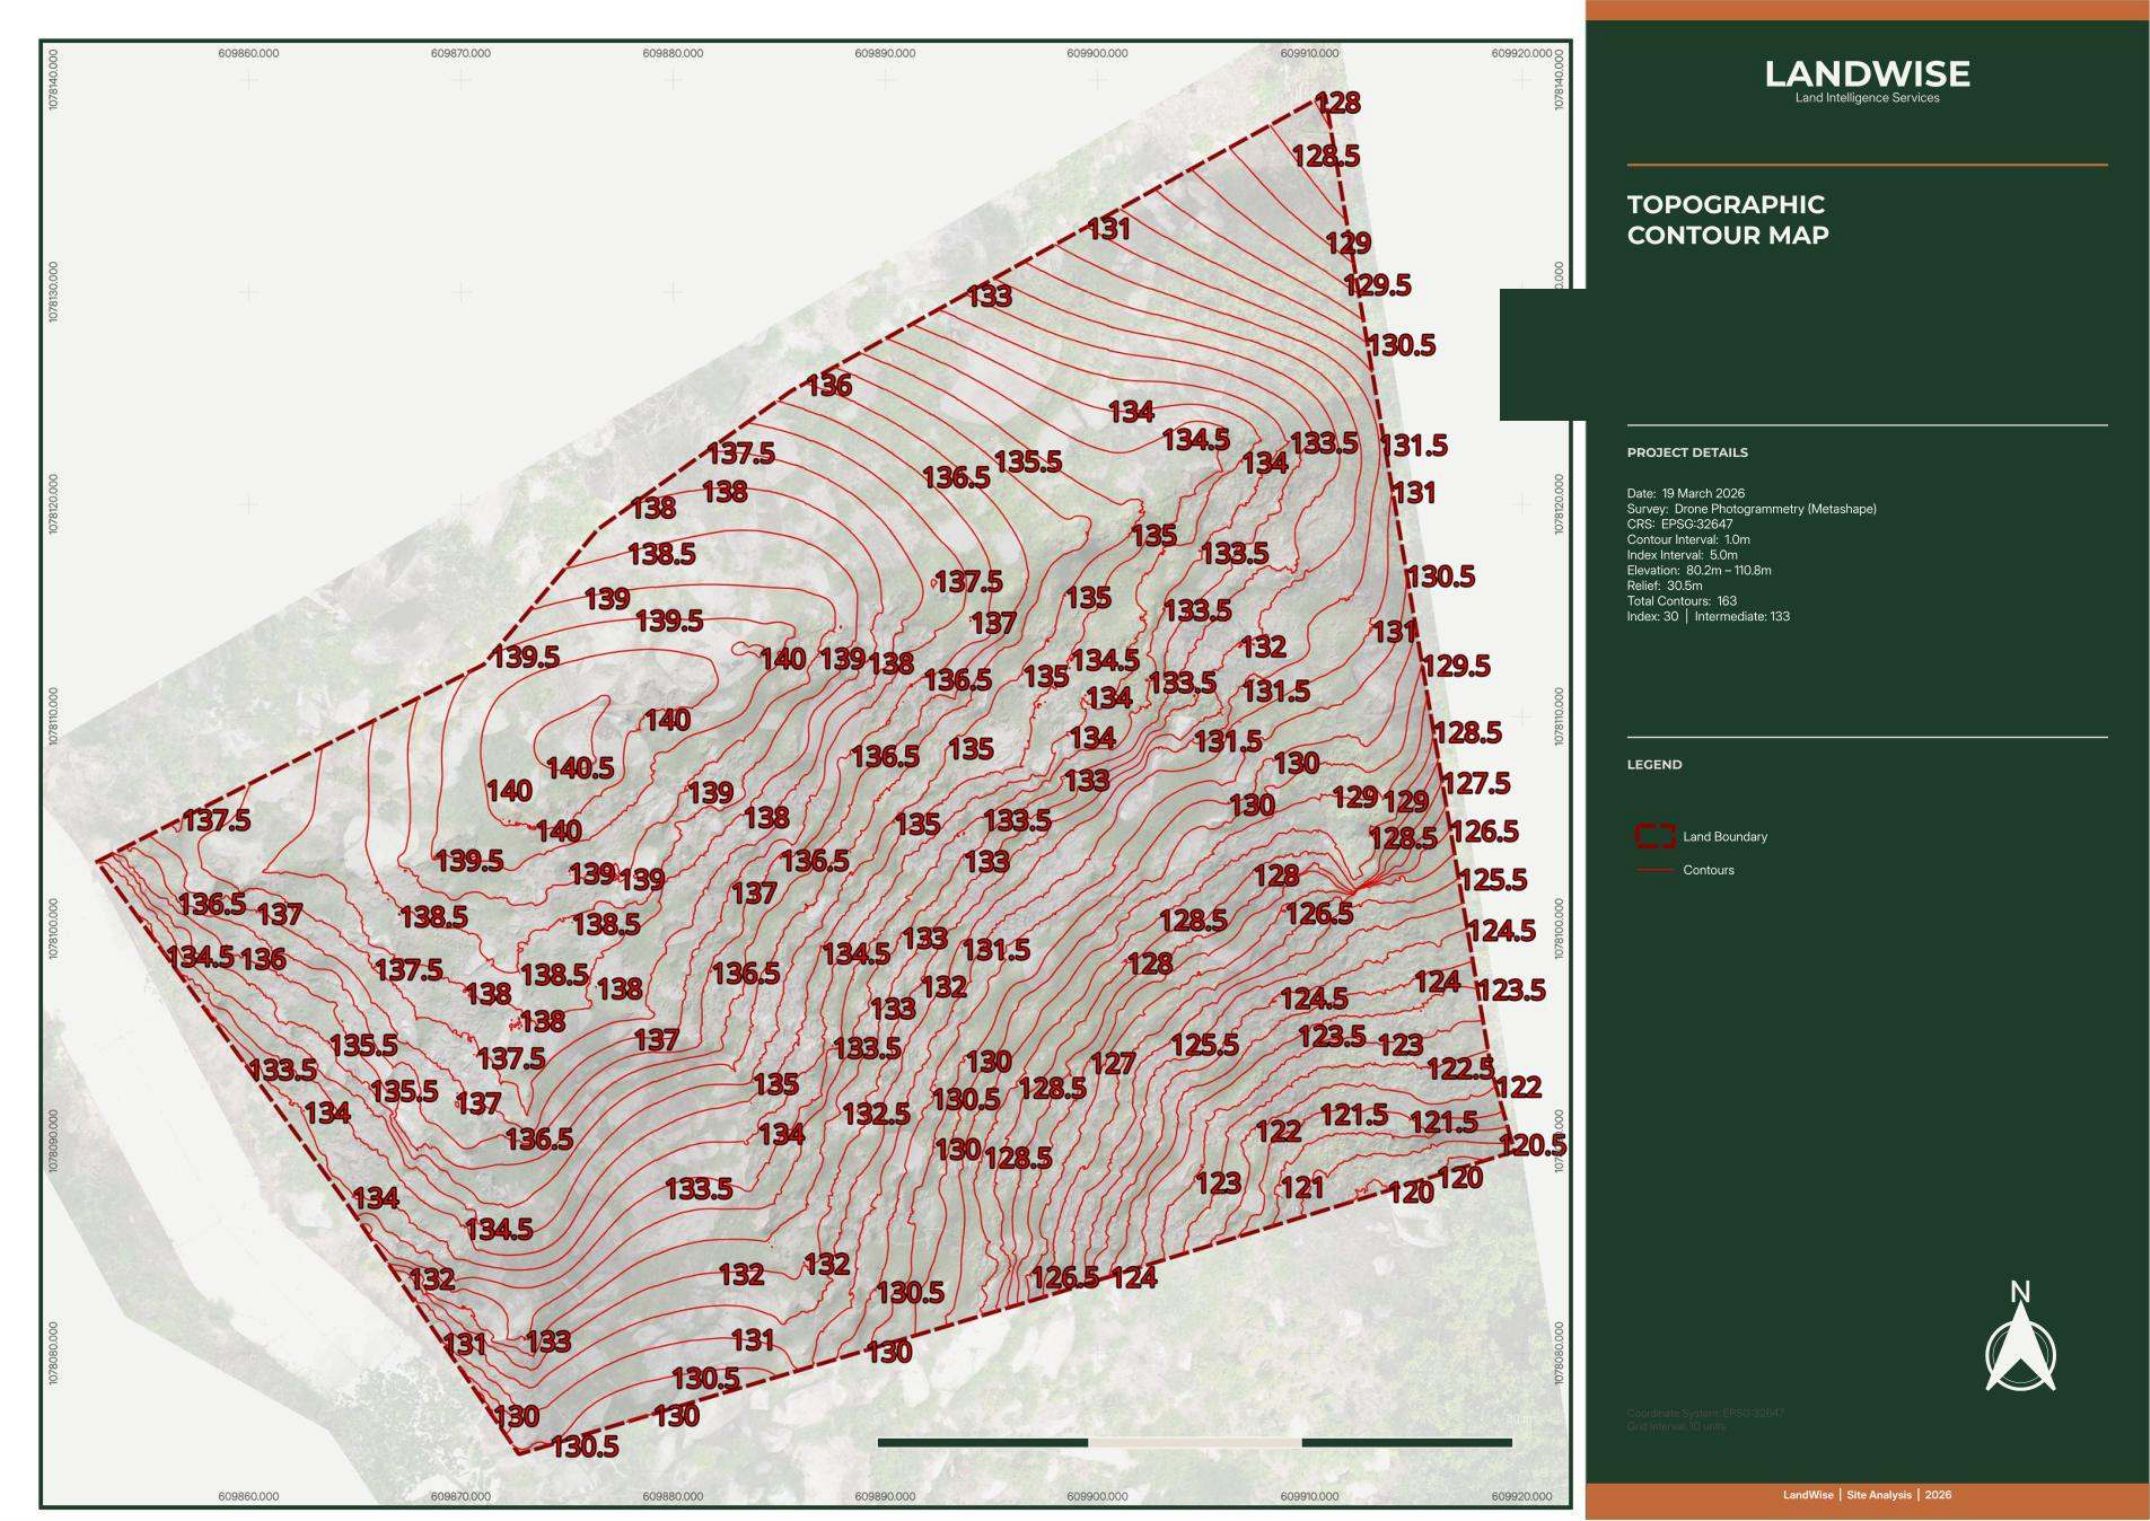Click the 1078090.000 northing label on left axis
Viewport: 2150px width, 1521px height.
coord(53,1141)
